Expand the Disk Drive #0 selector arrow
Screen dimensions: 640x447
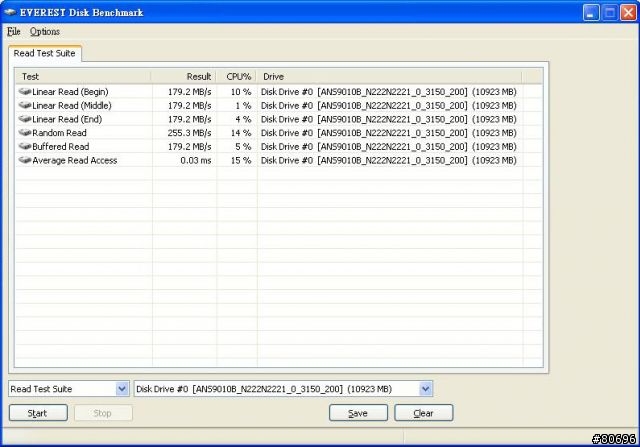point(425,389)
